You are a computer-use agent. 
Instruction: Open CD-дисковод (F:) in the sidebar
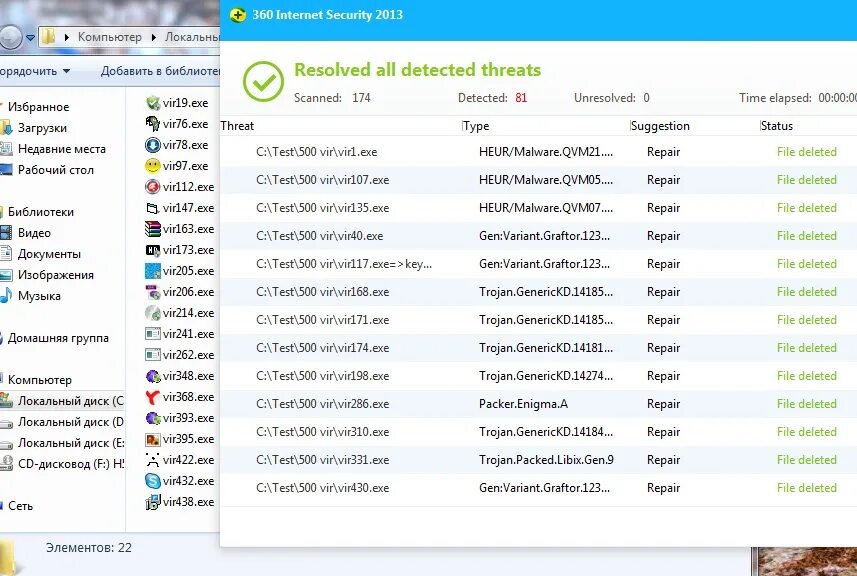tap(70, 464)
